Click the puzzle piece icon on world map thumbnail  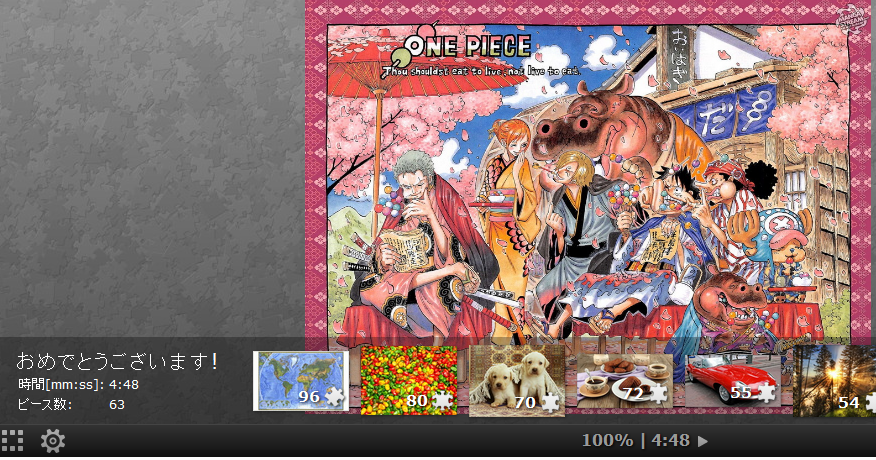[x=335, y=397]
